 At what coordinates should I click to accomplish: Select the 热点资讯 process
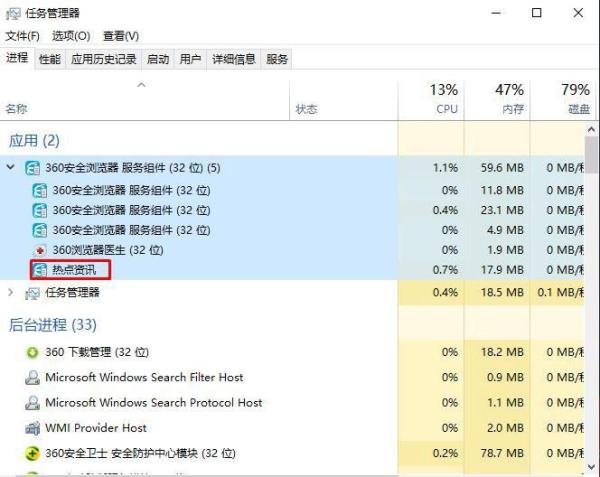(x=292, y=270)
